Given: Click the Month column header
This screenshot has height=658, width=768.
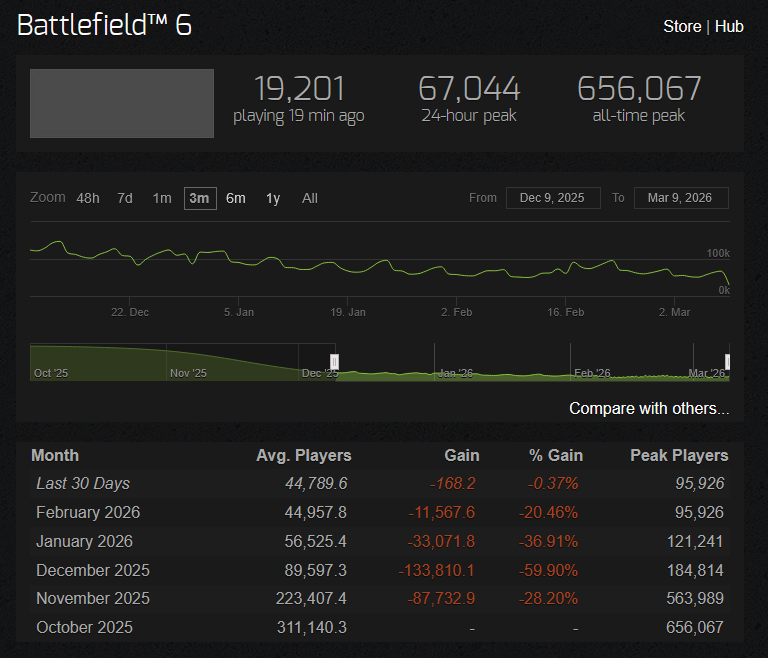Looking at the screenshot, I should pyautogui.click(x=55, y=456).
